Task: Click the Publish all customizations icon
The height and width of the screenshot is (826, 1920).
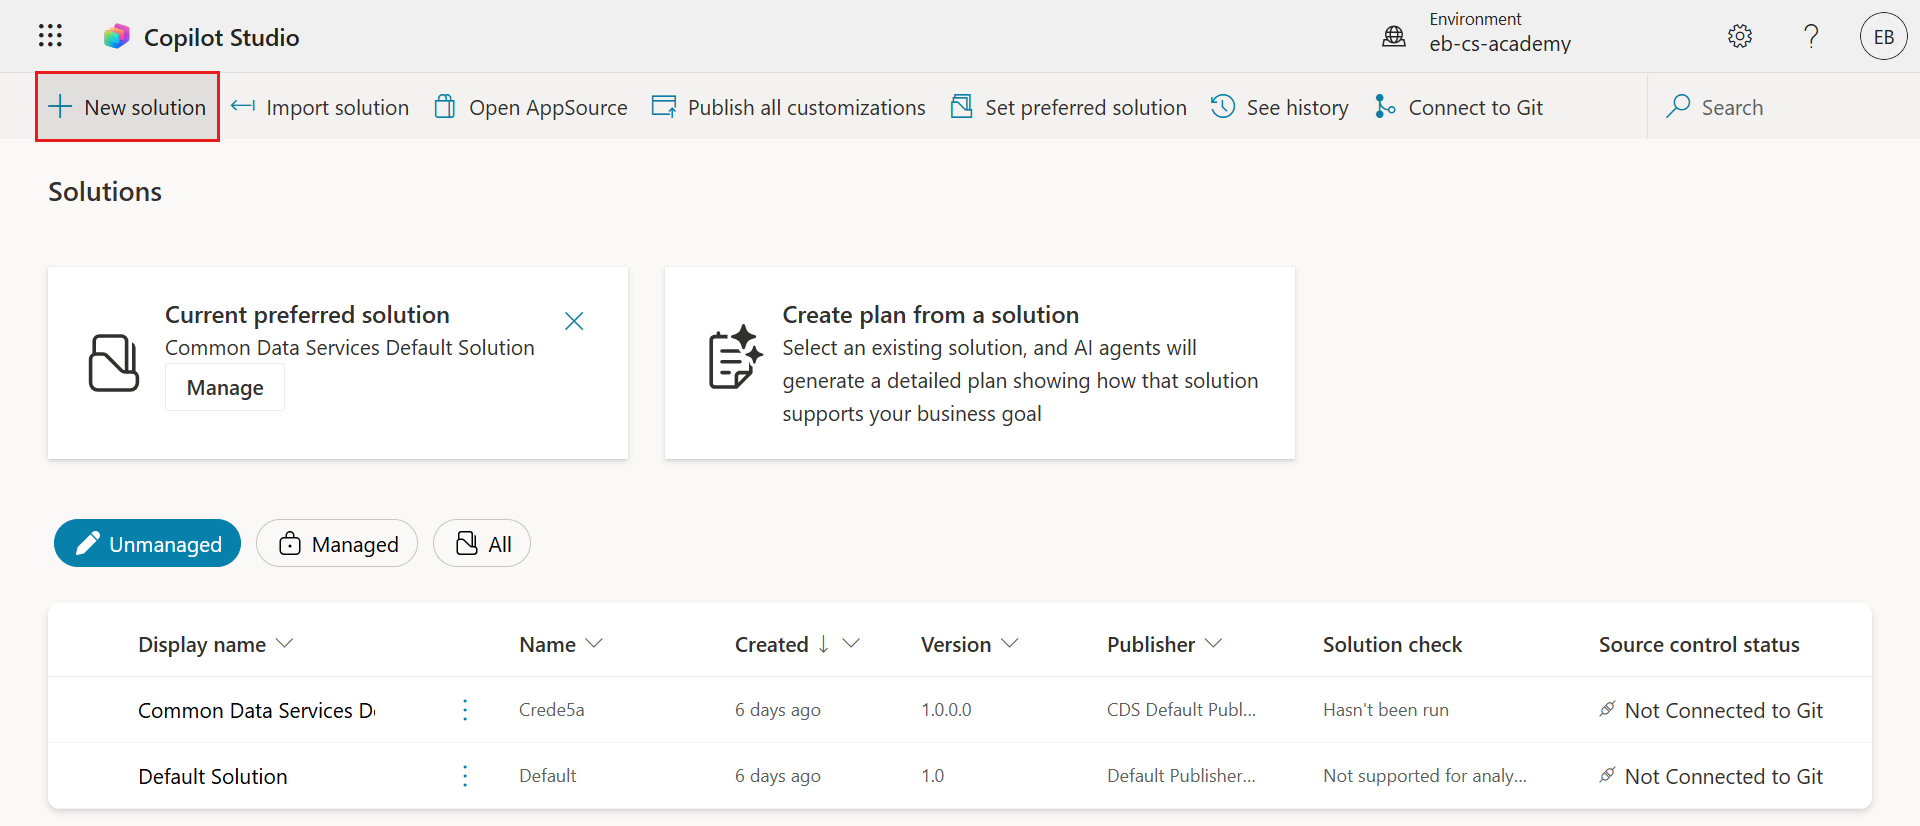Action: 664,106
